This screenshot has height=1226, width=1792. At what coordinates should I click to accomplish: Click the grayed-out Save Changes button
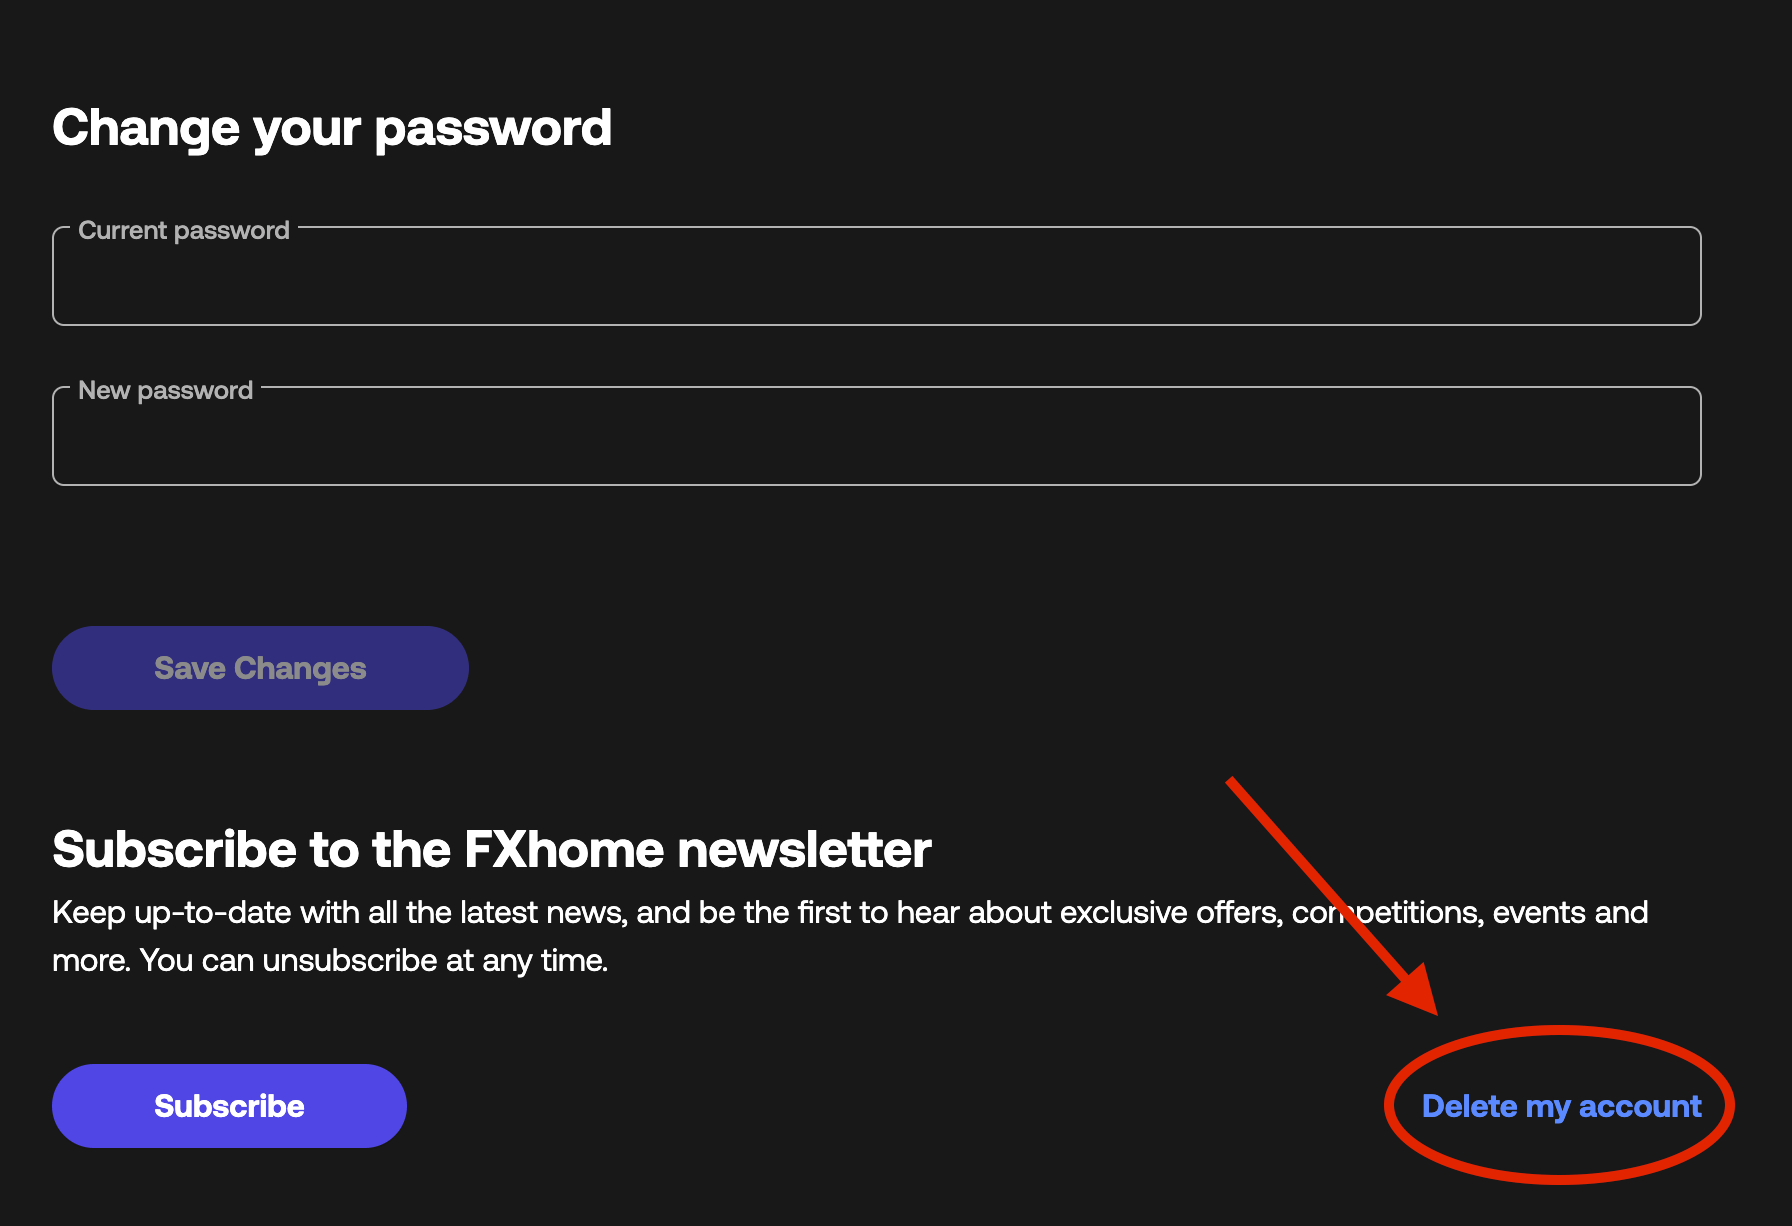coord(260,667)
